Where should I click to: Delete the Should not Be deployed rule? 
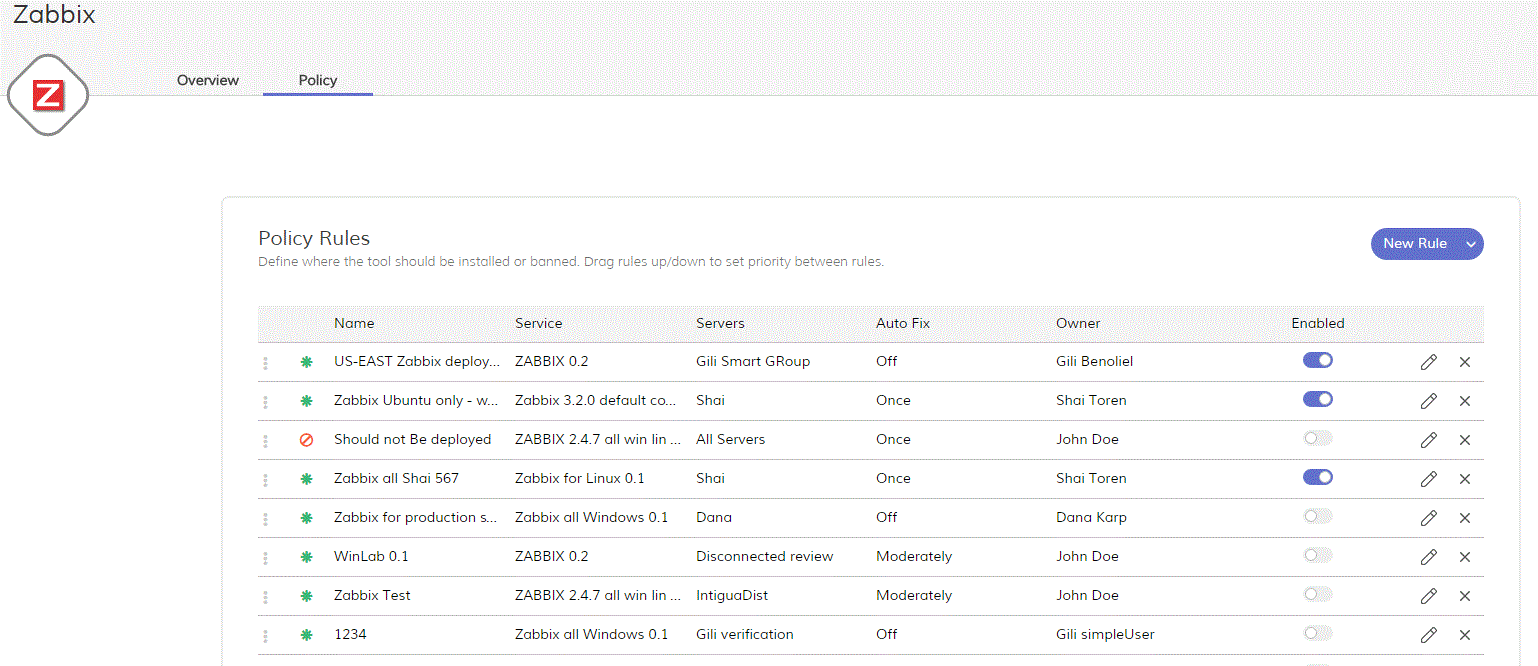1465,440
